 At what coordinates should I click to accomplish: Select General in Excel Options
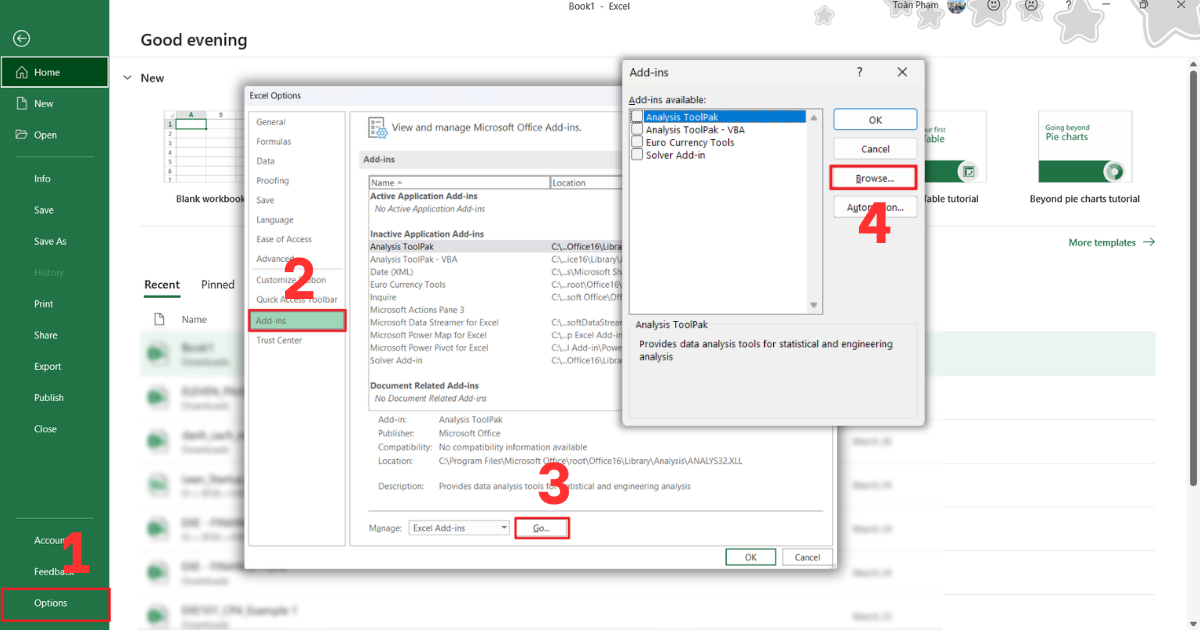tap(271, 122)
